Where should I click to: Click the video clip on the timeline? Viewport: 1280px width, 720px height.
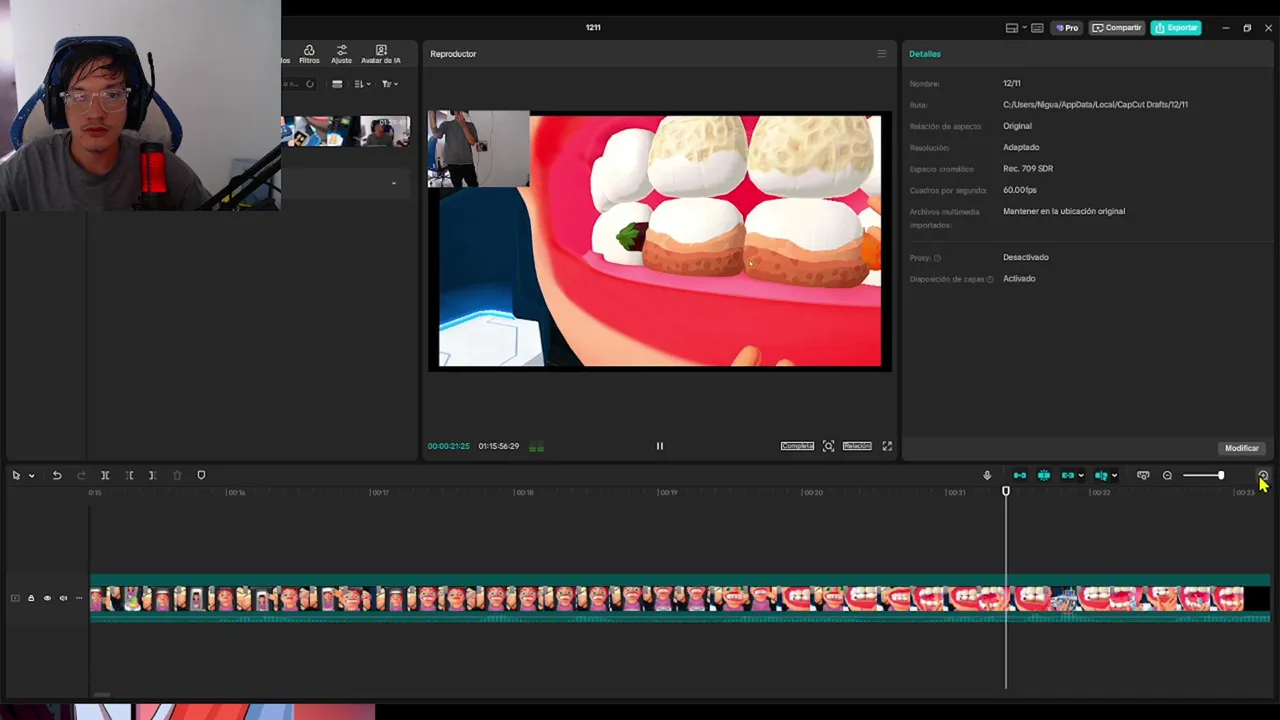[x=680, y=598]
